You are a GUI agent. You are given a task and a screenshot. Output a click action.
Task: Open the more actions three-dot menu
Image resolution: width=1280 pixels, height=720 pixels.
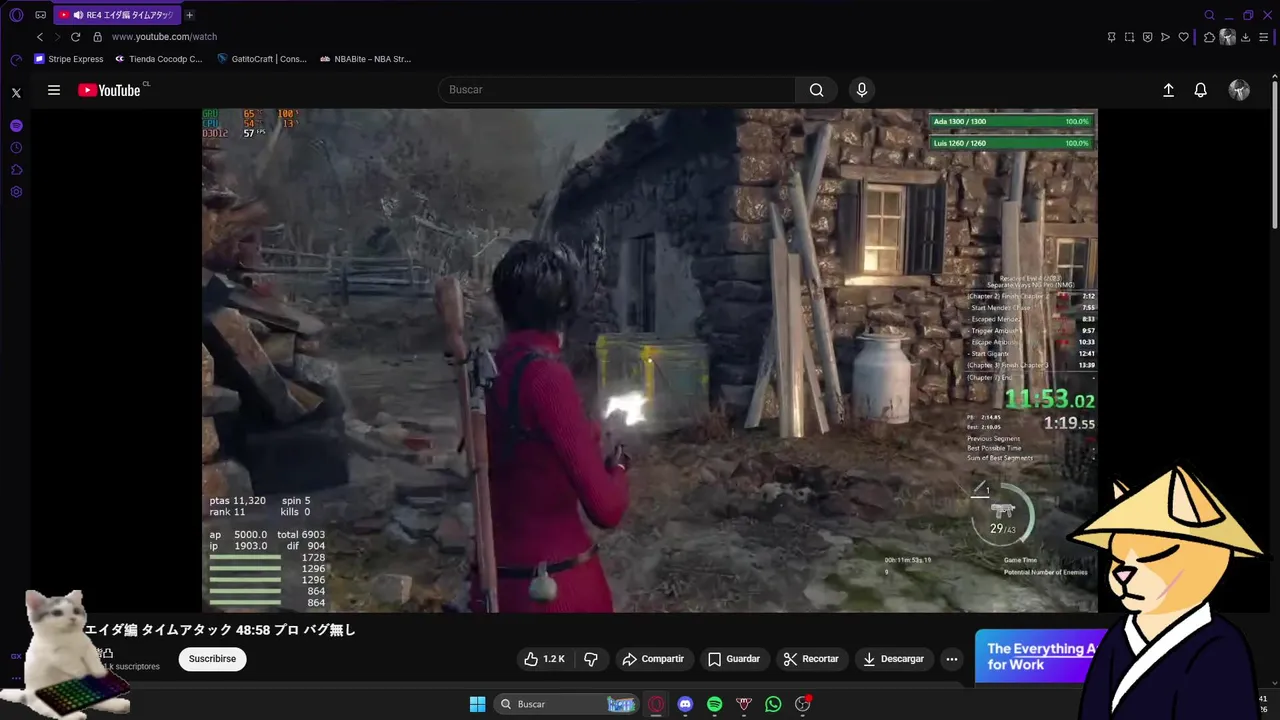point(952,659)
